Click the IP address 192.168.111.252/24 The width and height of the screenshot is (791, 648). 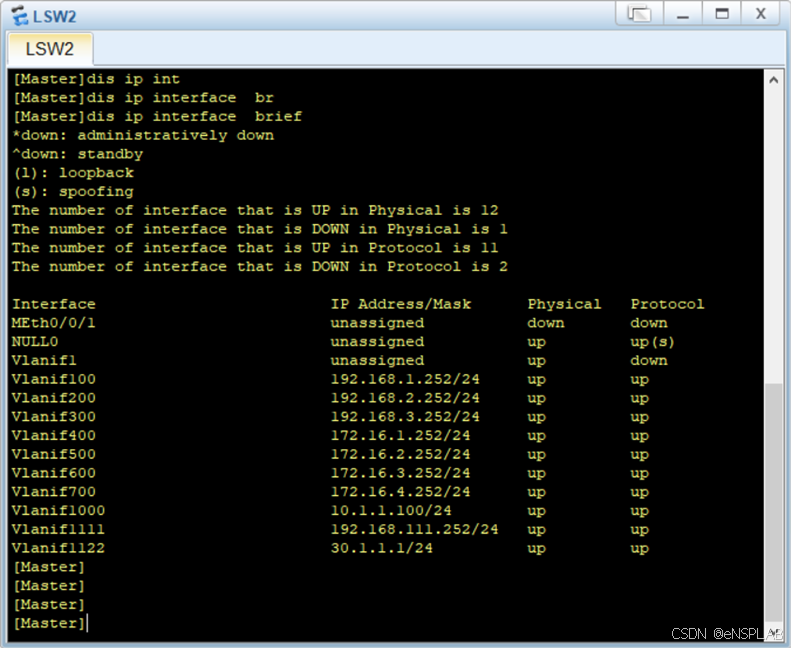414,529
